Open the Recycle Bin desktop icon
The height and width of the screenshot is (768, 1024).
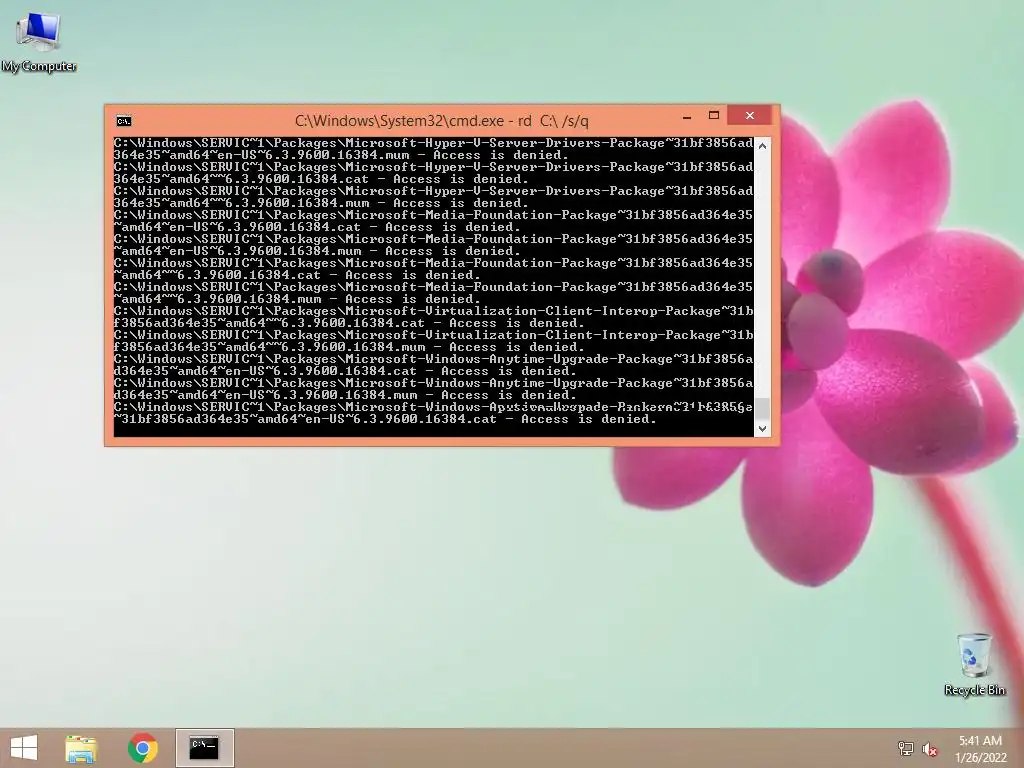pyautogui.click(x=974, y=664)
